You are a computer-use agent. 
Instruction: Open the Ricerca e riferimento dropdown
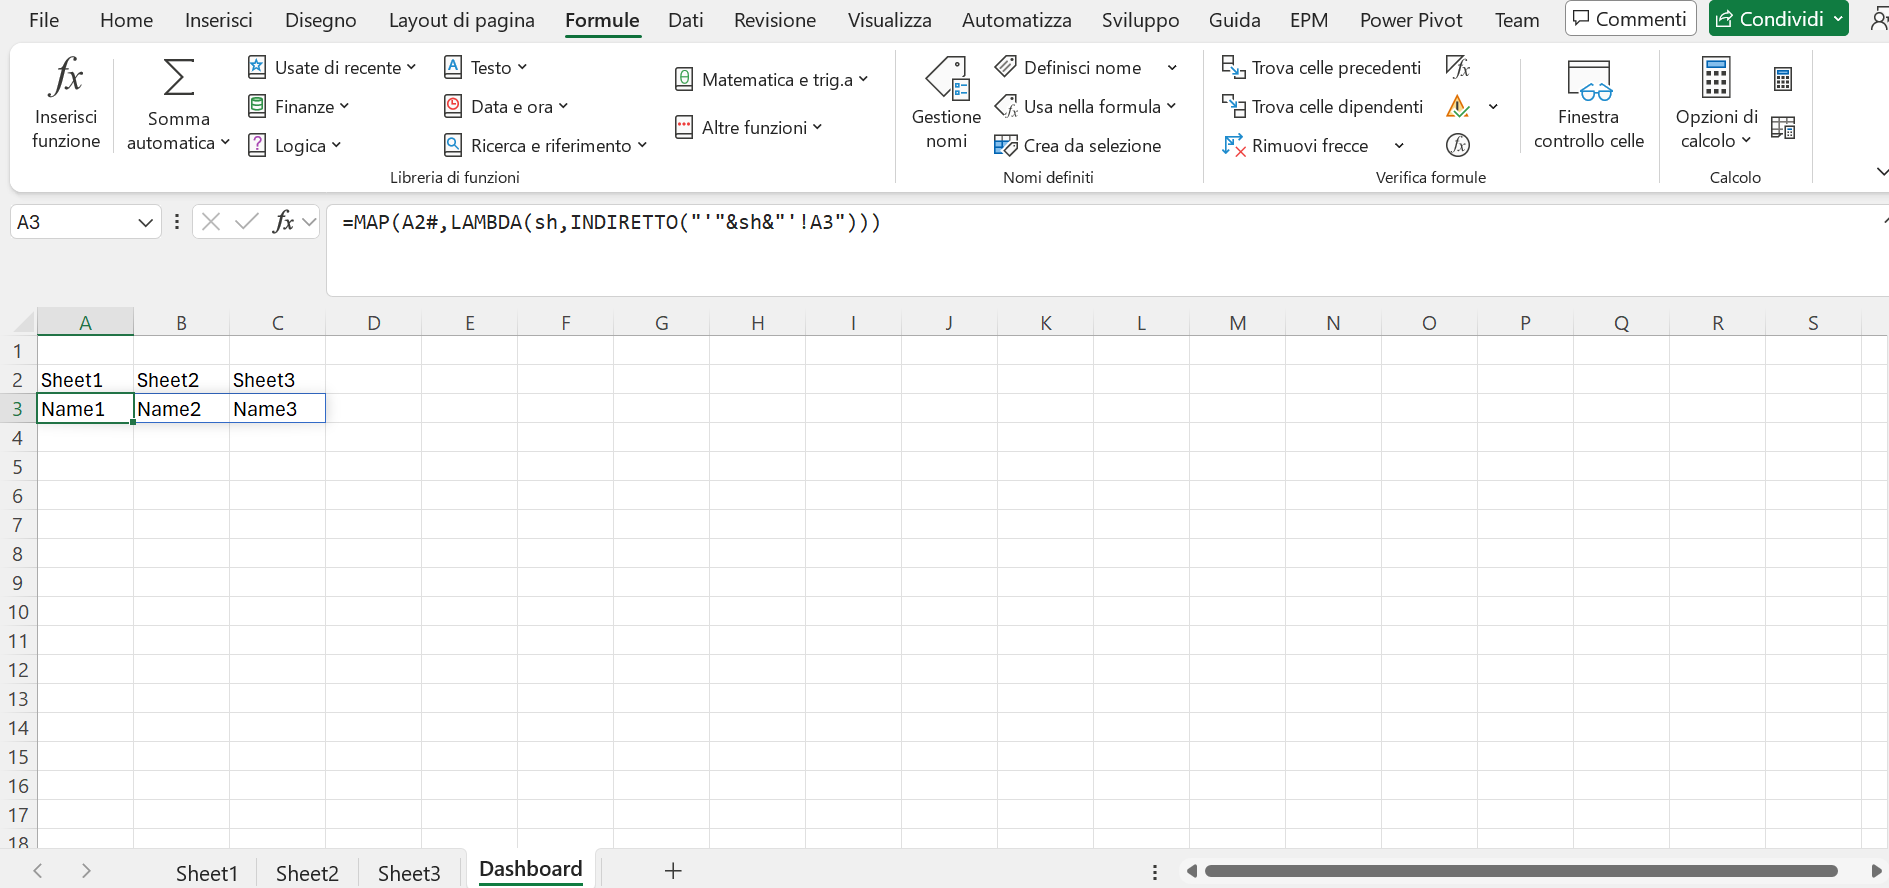click(x=545, y=145)
